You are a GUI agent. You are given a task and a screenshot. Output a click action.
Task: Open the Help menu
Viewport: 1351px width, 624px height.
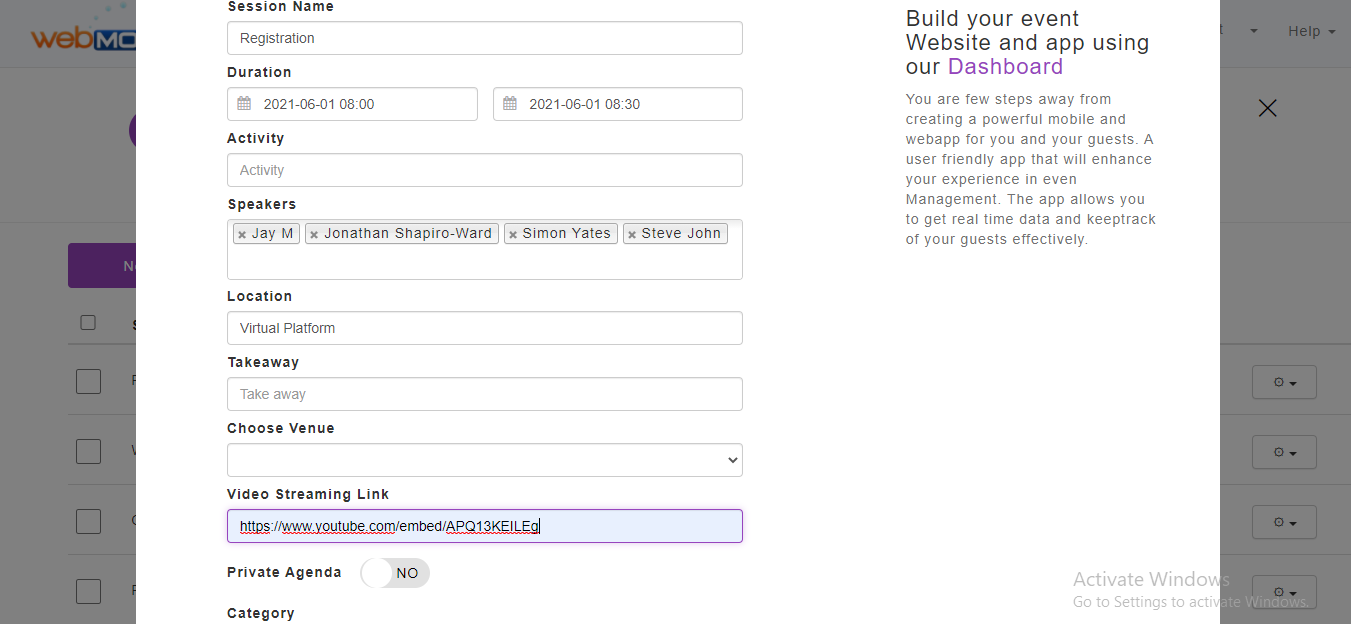1311,31
